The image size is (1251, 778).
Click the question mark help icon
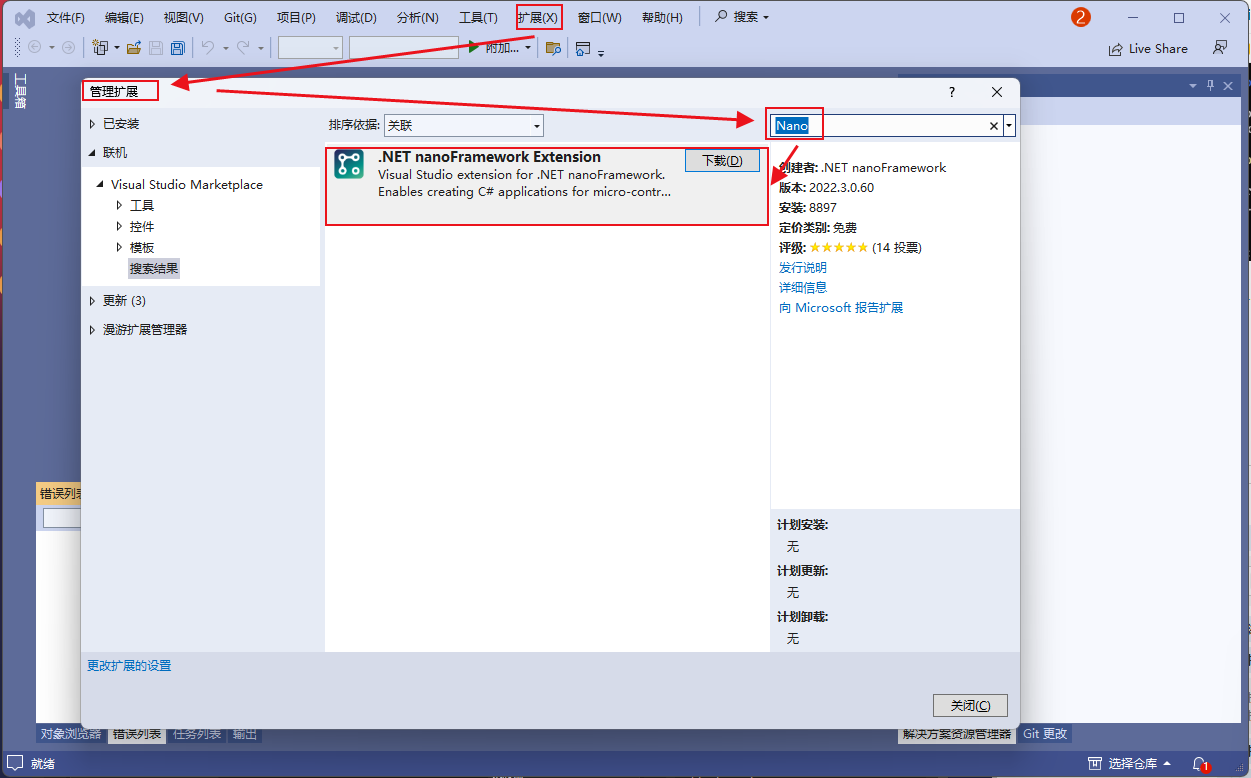click(x=951, y=92)
